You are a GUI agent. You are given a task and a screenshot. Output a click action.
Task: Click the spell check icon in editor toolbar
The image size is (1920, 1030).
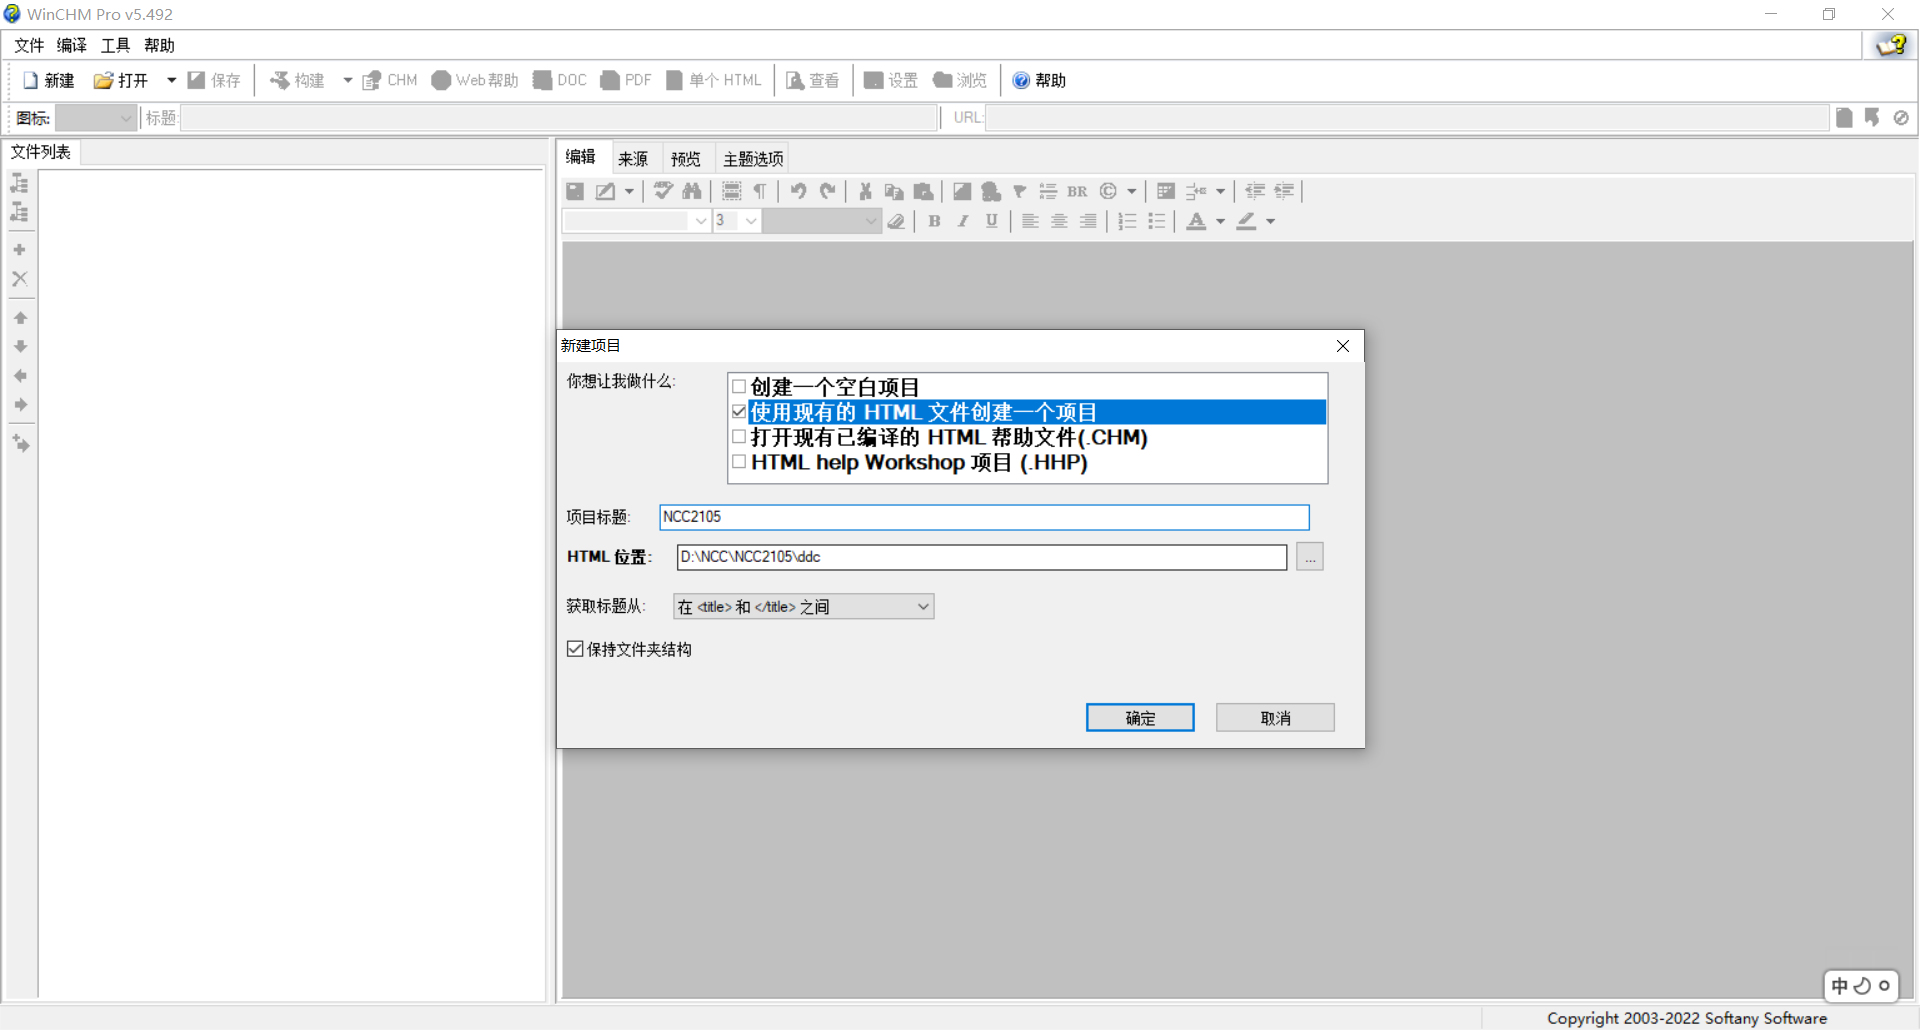pos(663,191)
